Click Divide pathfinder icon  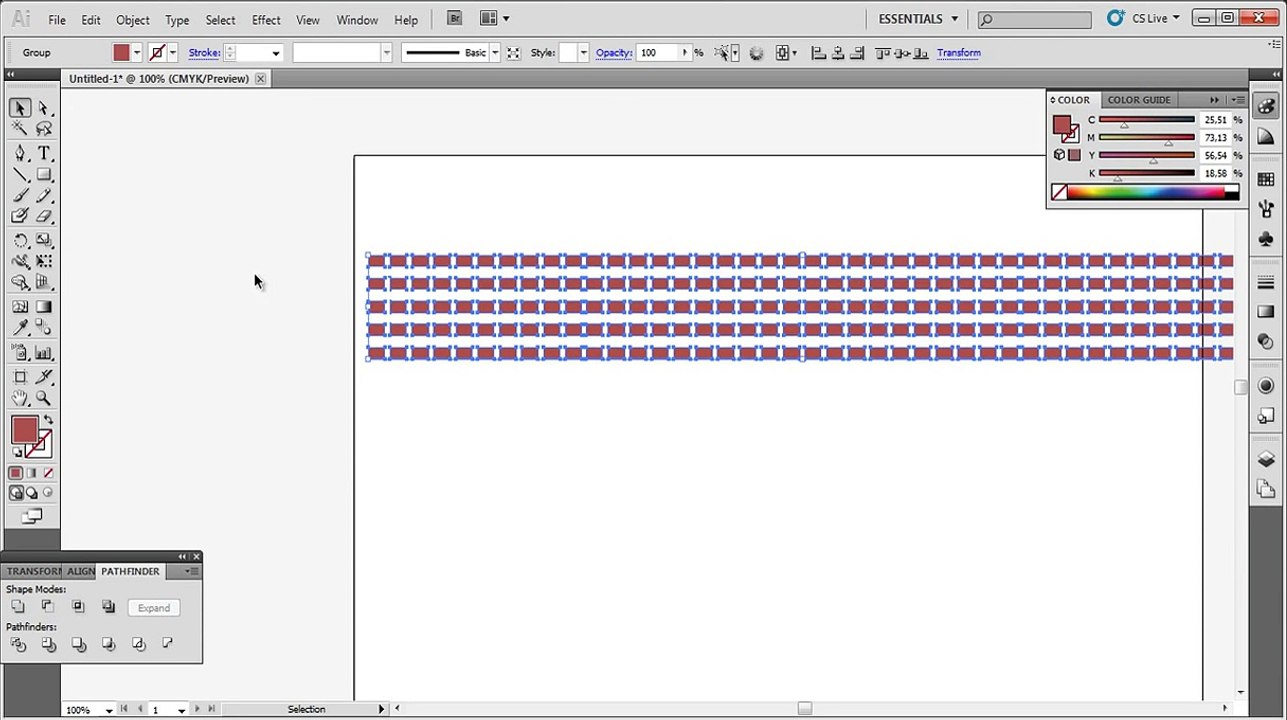tap(18, 645)
